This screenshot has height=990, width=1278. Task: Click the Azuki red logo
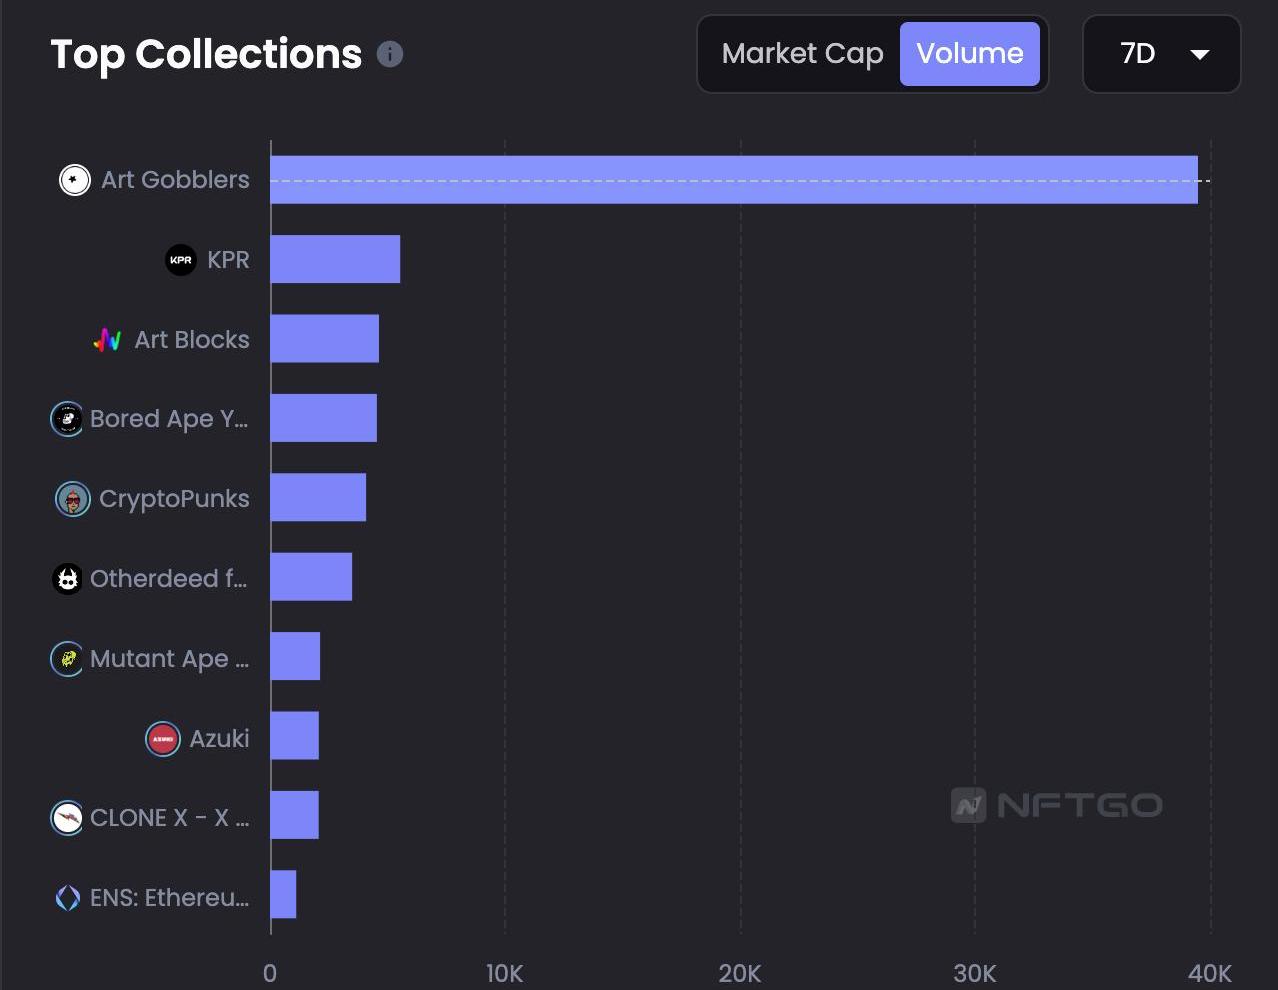163,739
